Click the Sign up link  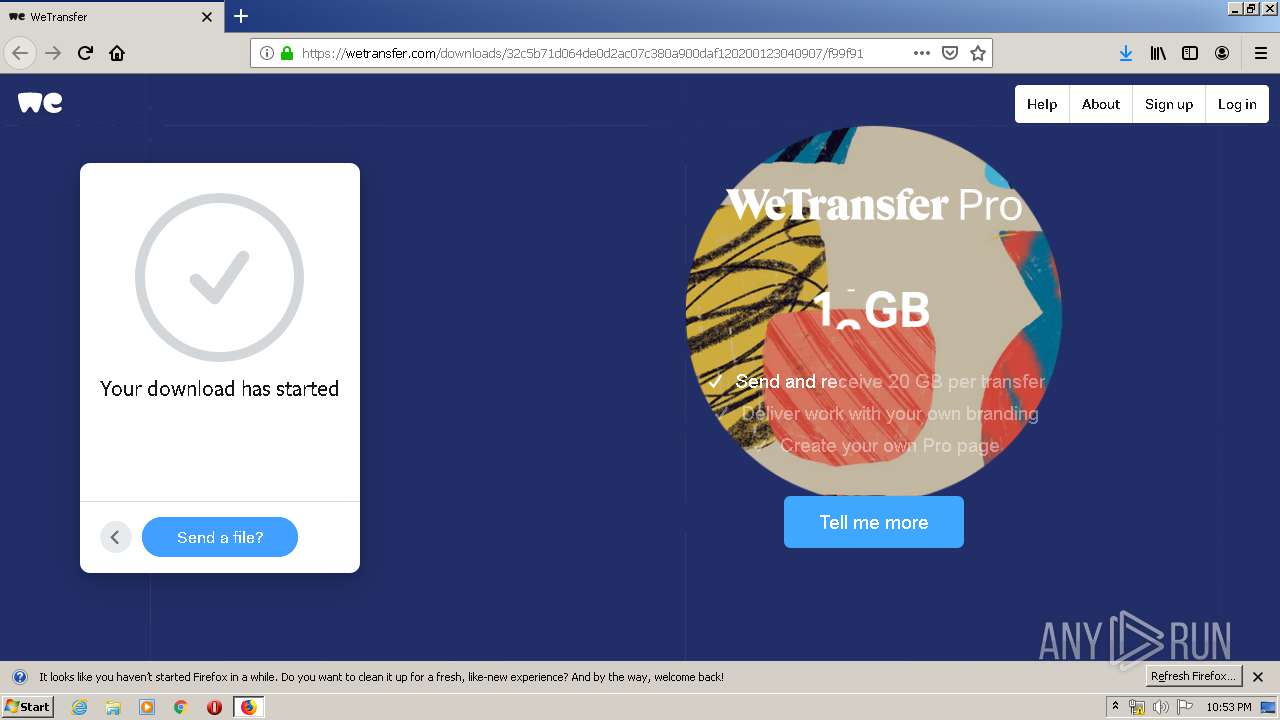(1169, 104)
